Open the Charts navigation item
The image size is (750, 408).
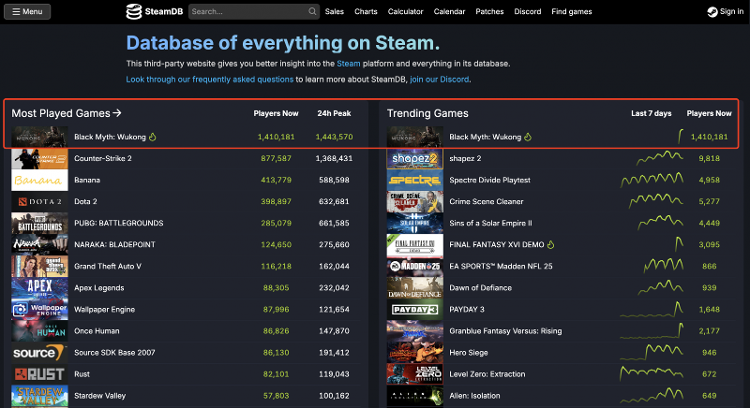(x=366, y=12)
